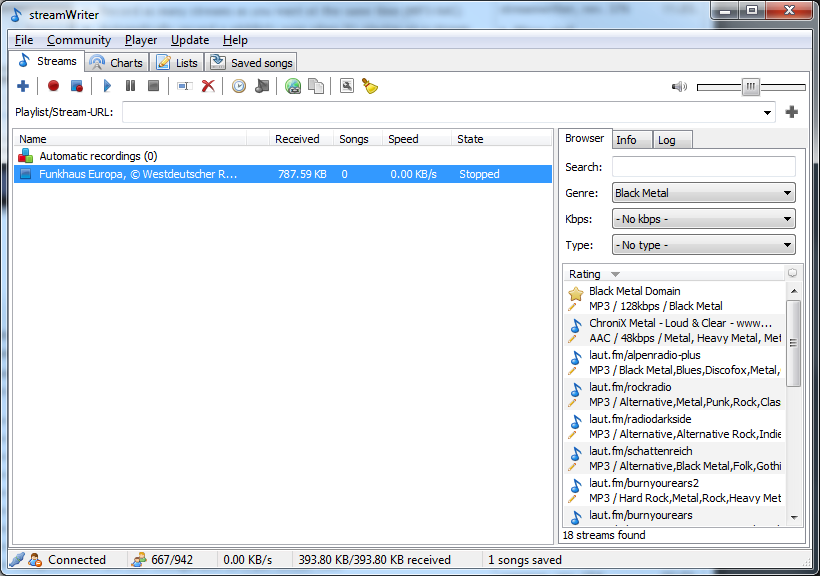The image size is (820, 576).
Task: Click the blue plus add stream icon
Action: point(23,86)
